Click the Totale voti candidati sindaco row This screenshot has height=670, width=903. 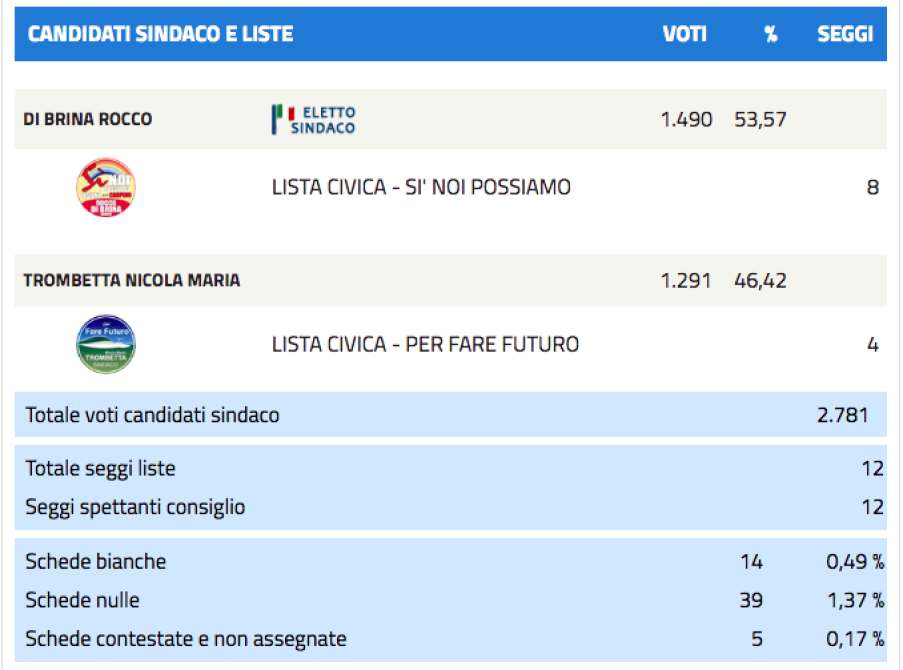tap(450, 415)
